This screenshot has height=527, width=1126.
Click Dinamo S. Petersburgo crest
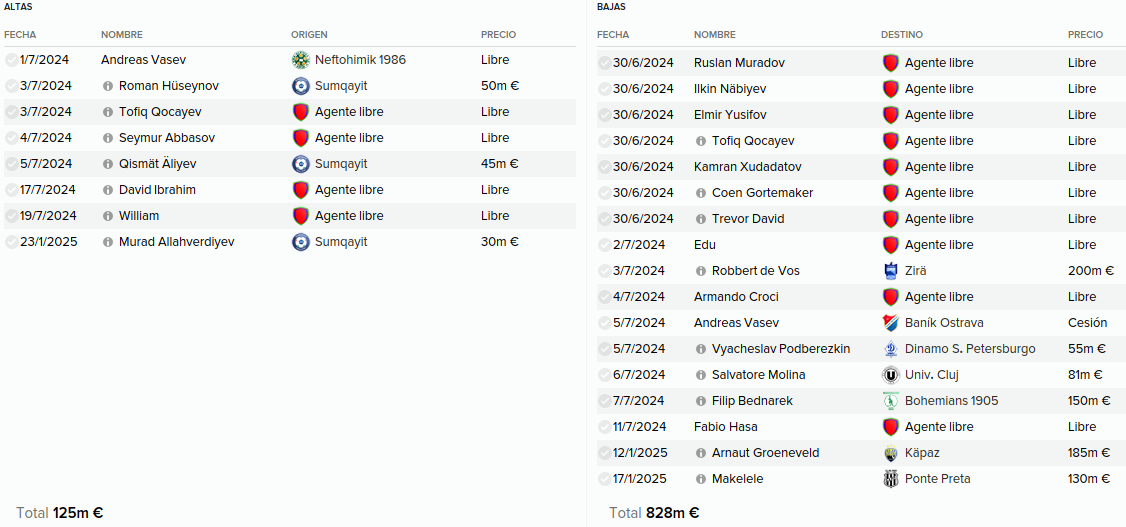point(890,349)
